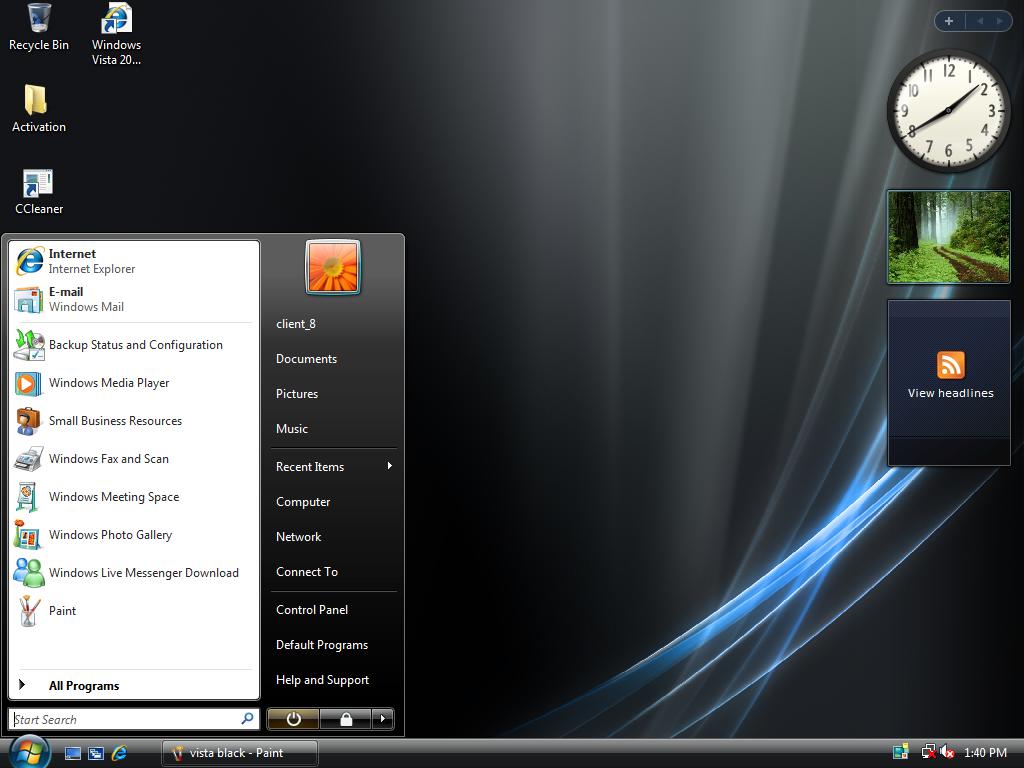
Task: Click the Windows Media Player icon
Action: [x=29, y=383]
